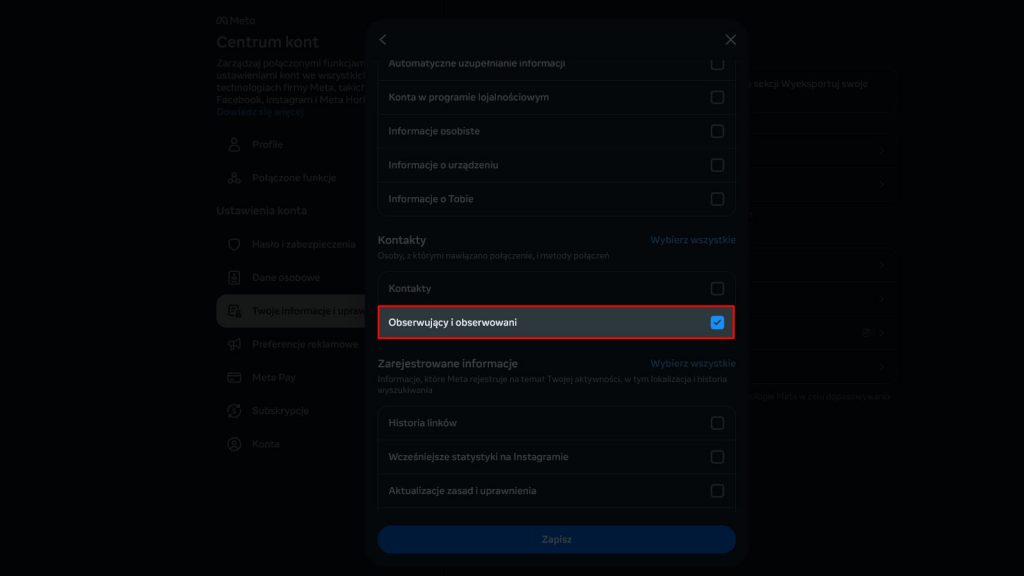Open Twoje informacje i uprawnienia menu item
This screenshot has width=1024, height=576.
click(290, 311)
